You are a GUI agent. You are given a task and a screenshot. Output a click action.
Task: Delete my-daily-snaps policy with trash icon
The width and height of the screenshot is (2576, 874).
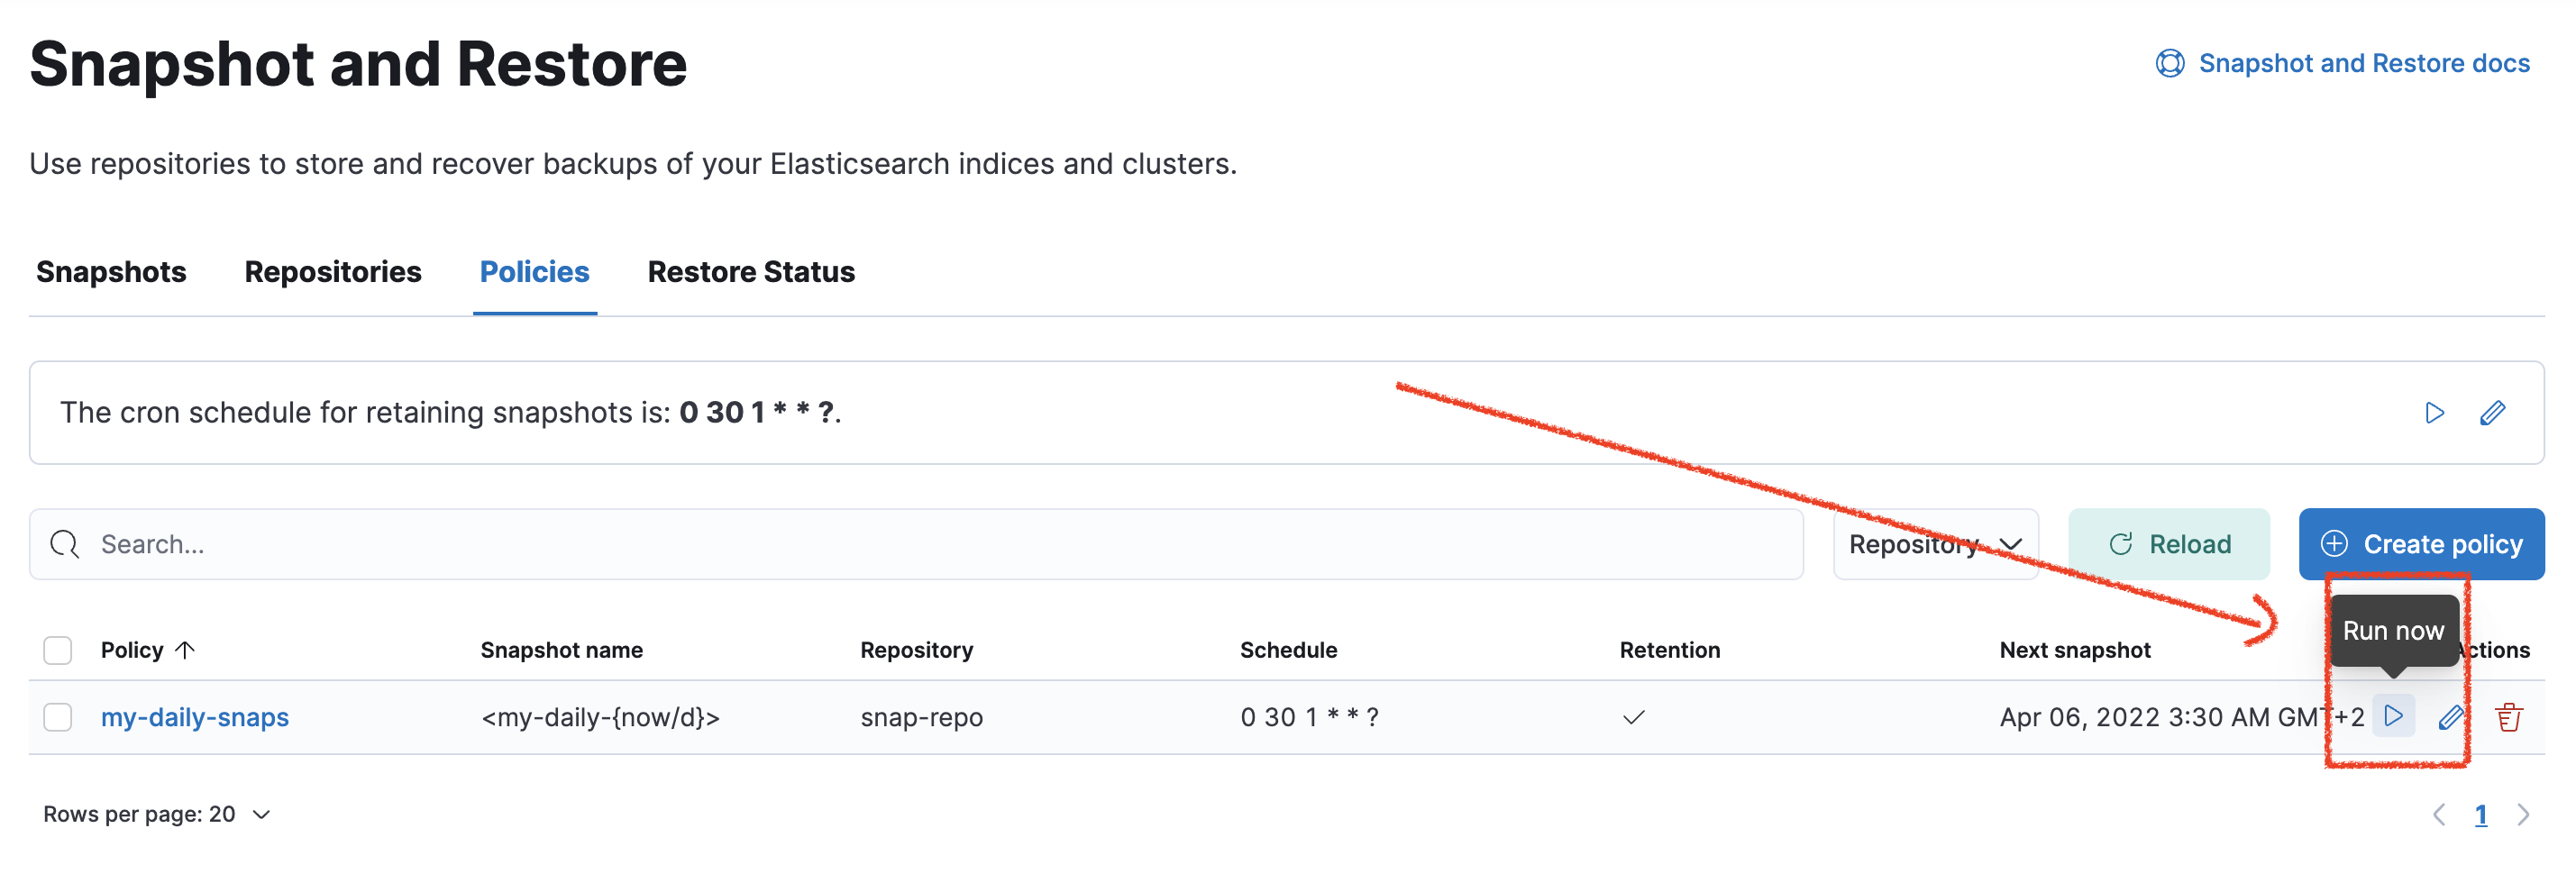click(x=2508, y=717)
